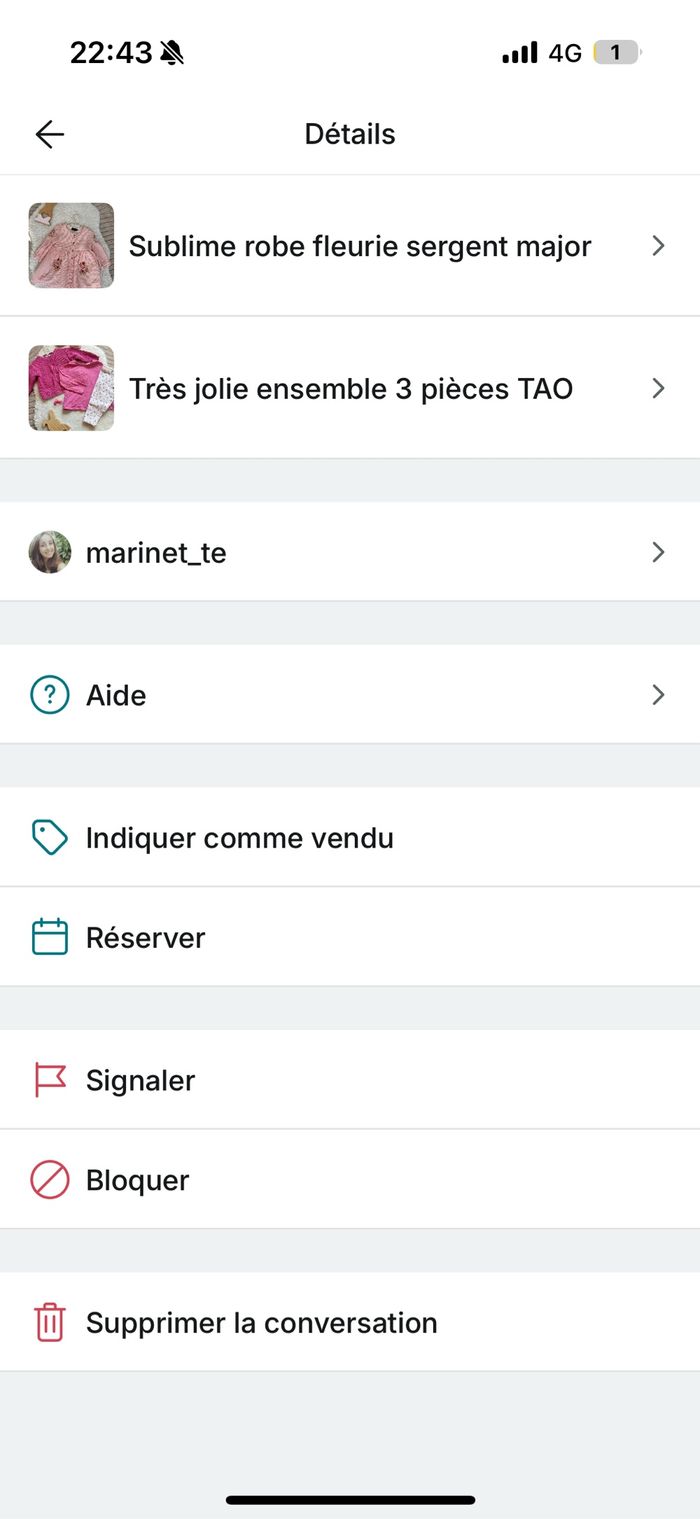Image resolution: width=700 pixels, height=1519 pixels.
Task: Open chevron next to ensemble 3 pièces TAO
Action: pos(658,388)
